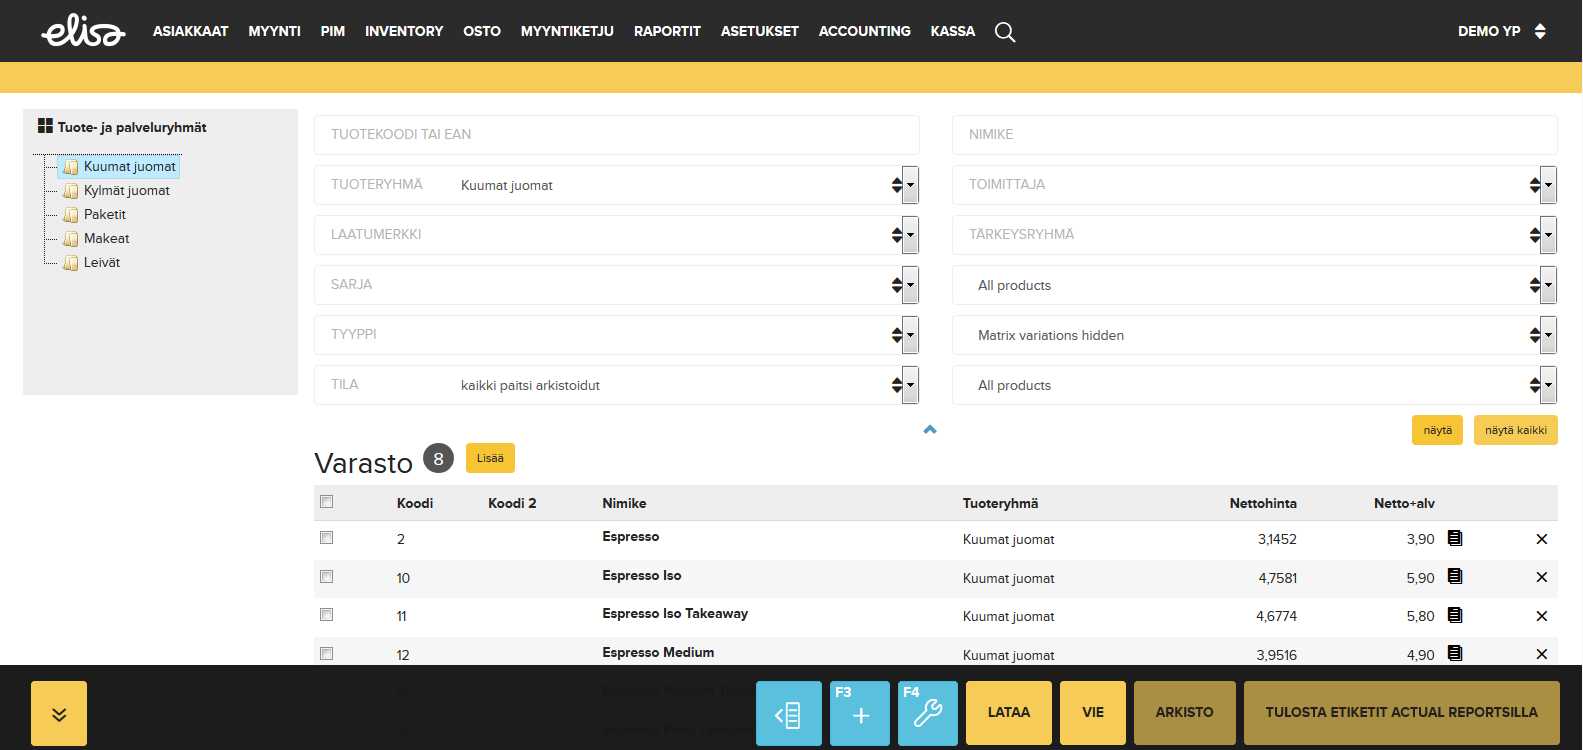The image size is (1583, 750).
Task: Click the LATAA button
Action: (1009, 713)
